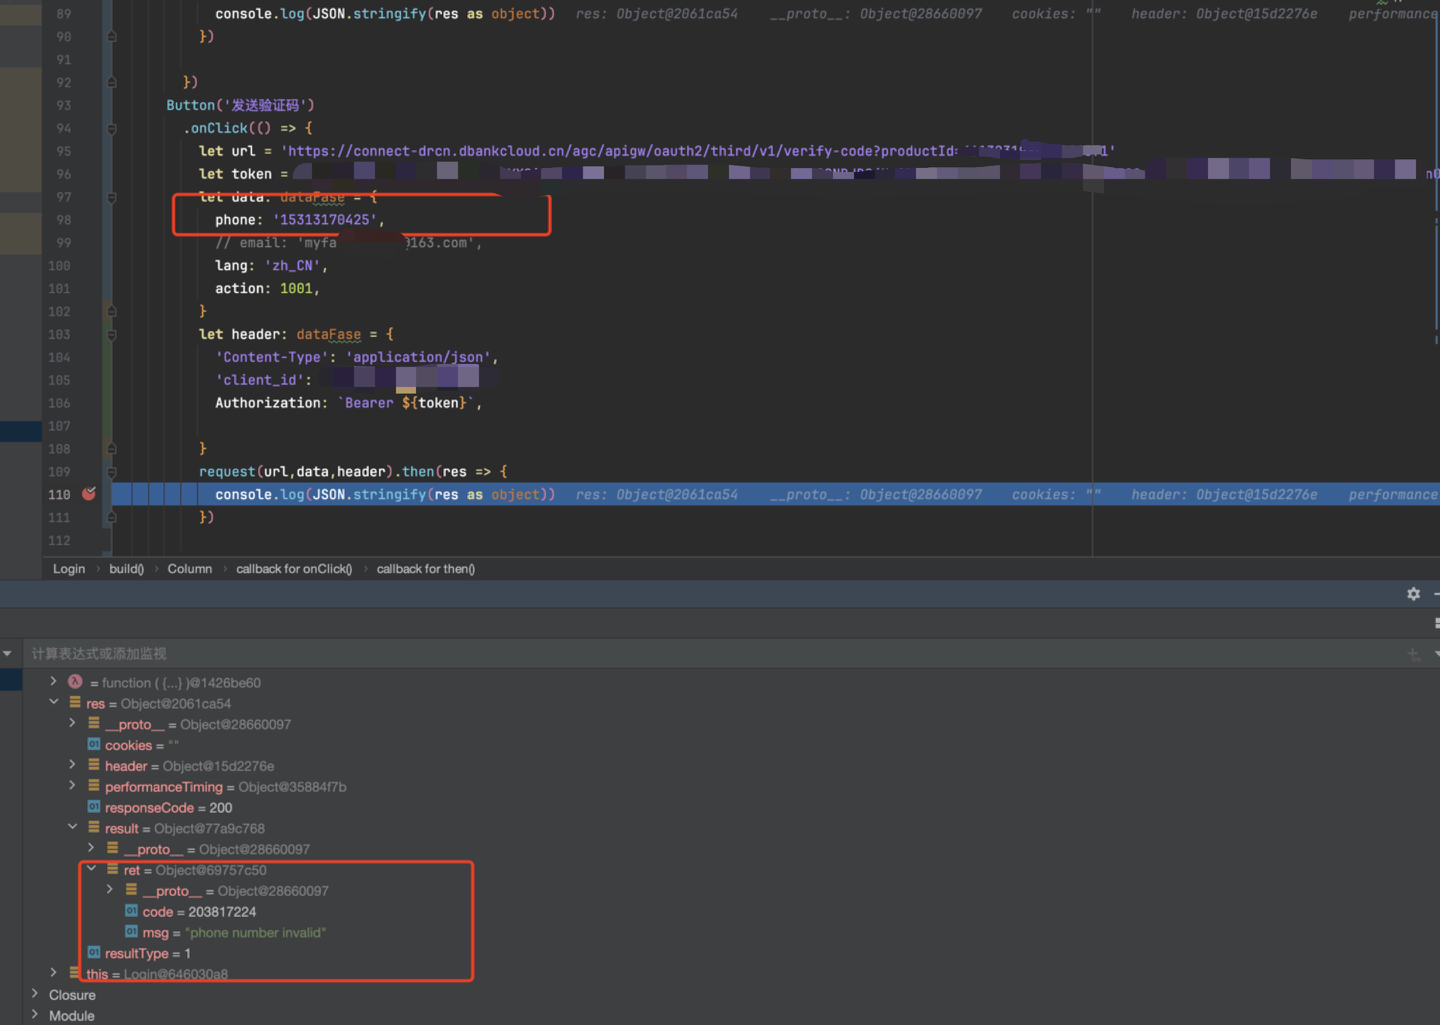This screenshot has width=1440, height=1025.
Task: Select Column in editor breadcrumbs
Action: tap(190, 569)
